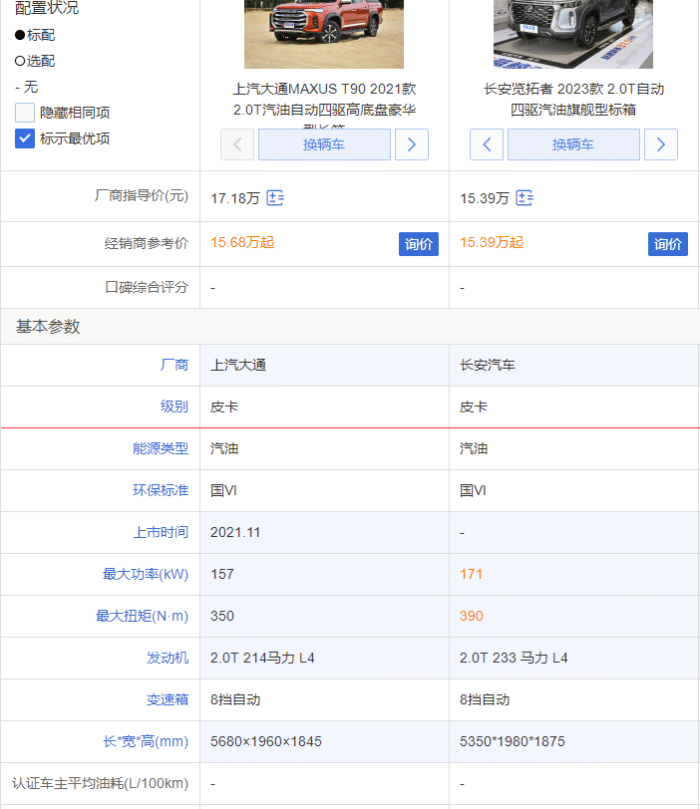Click the 经销商参考价 row label
Screen dimensions: 700x809
(x=146, y=243)
